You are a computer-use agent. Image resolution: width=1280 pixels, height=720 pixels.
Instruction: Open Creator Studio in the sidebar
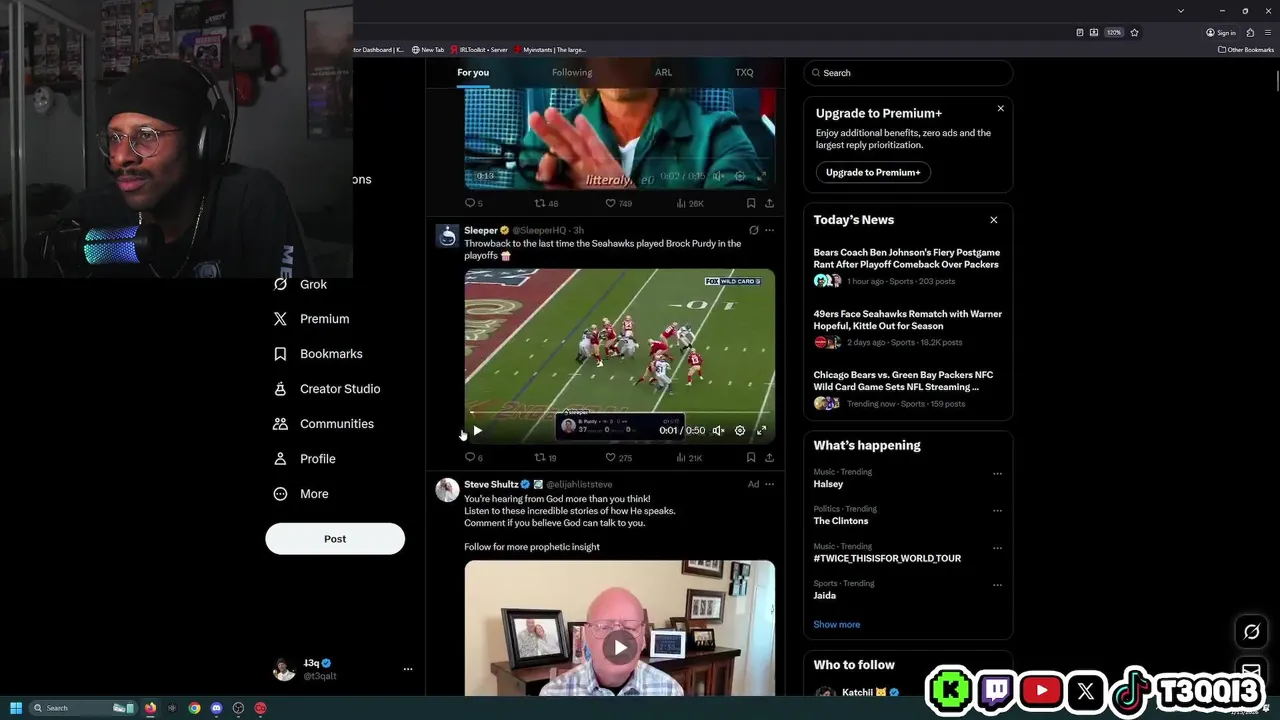(x=326, y=389)
